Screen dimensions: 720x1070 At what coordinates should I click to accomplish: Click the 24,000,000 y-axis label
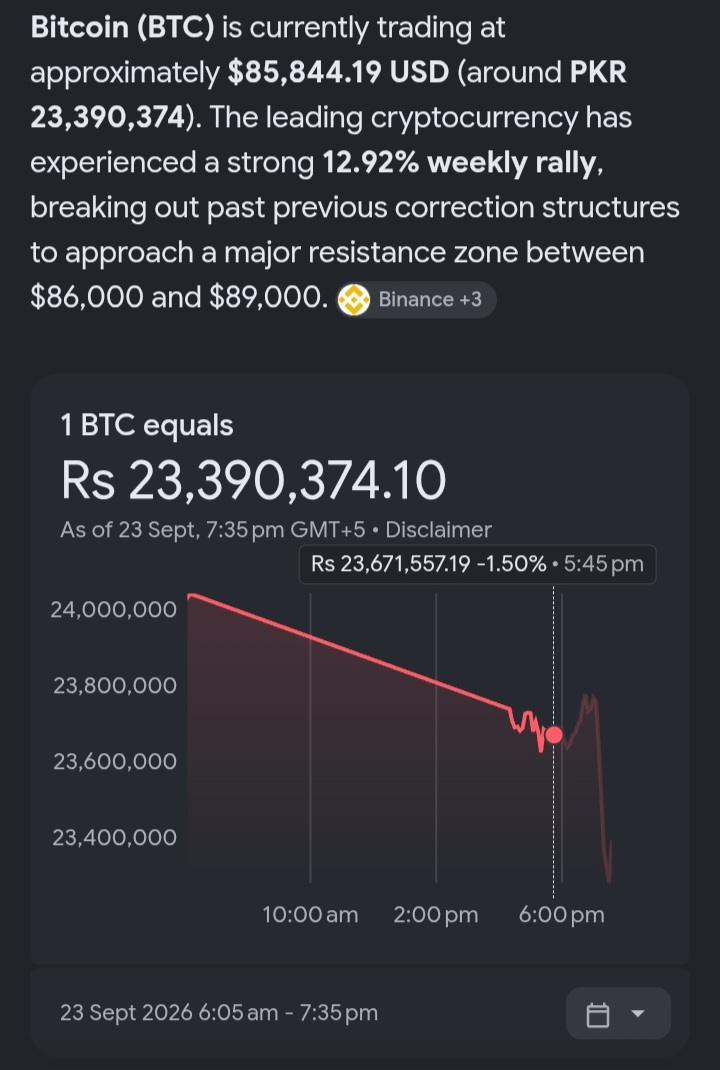pyautogui.click(x=113, y=609)
